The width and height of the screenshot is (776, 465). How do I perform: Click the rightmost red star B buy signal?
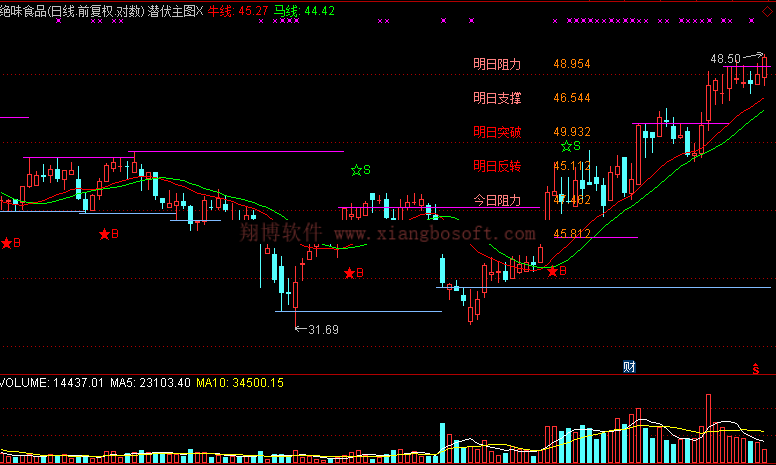click(555, 270)
